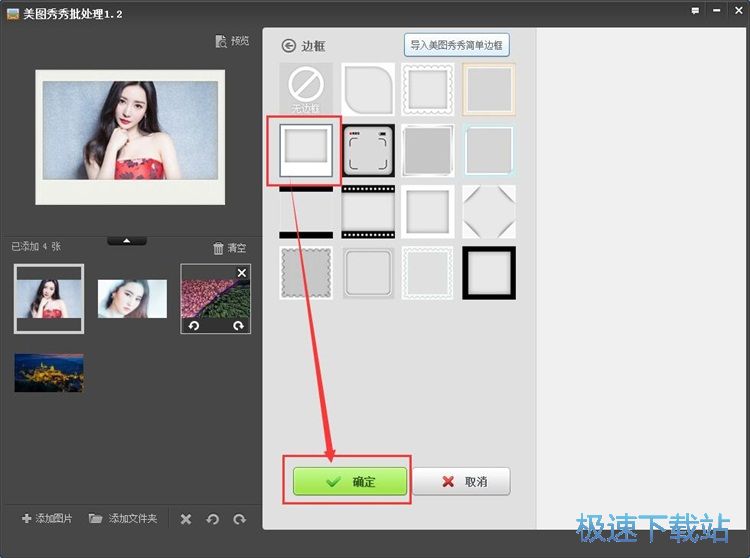The width and height of the screenshot is (750, 558).
Task: Pick the plain white embossed frame
Action: coord(428,212)
